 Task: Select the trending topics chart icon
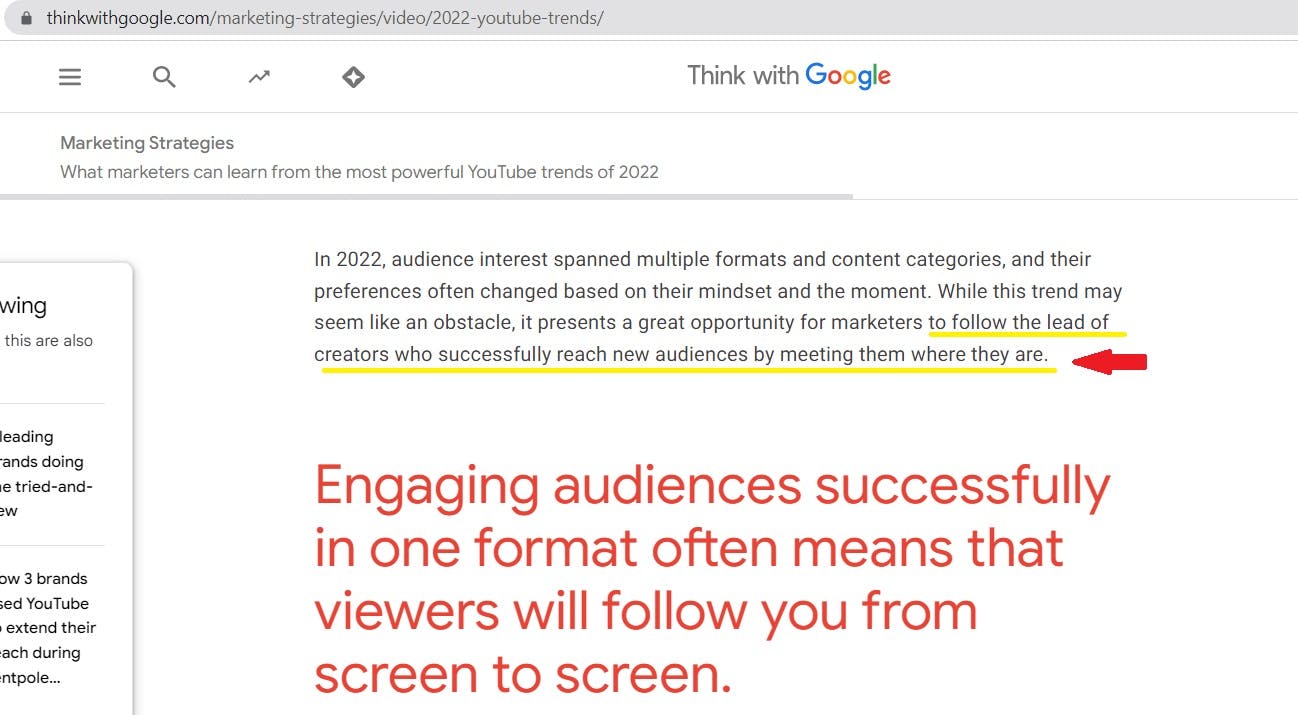[x=259, y=76]
